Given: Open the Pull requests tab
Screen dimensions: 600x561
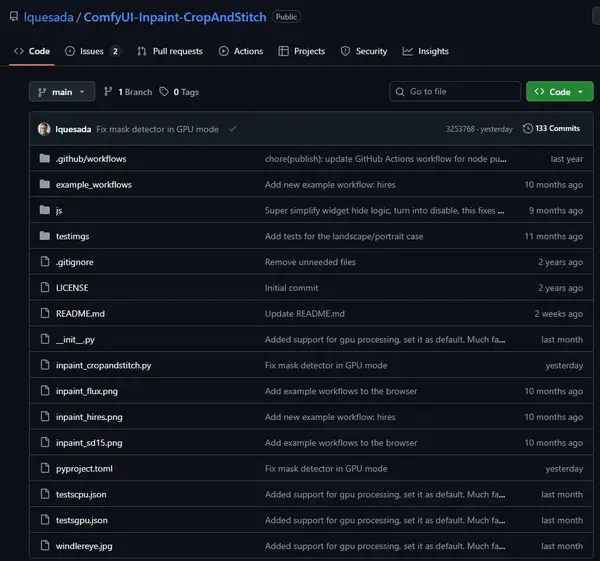Looking at the screenshot, I should click(x=170, y=51).
